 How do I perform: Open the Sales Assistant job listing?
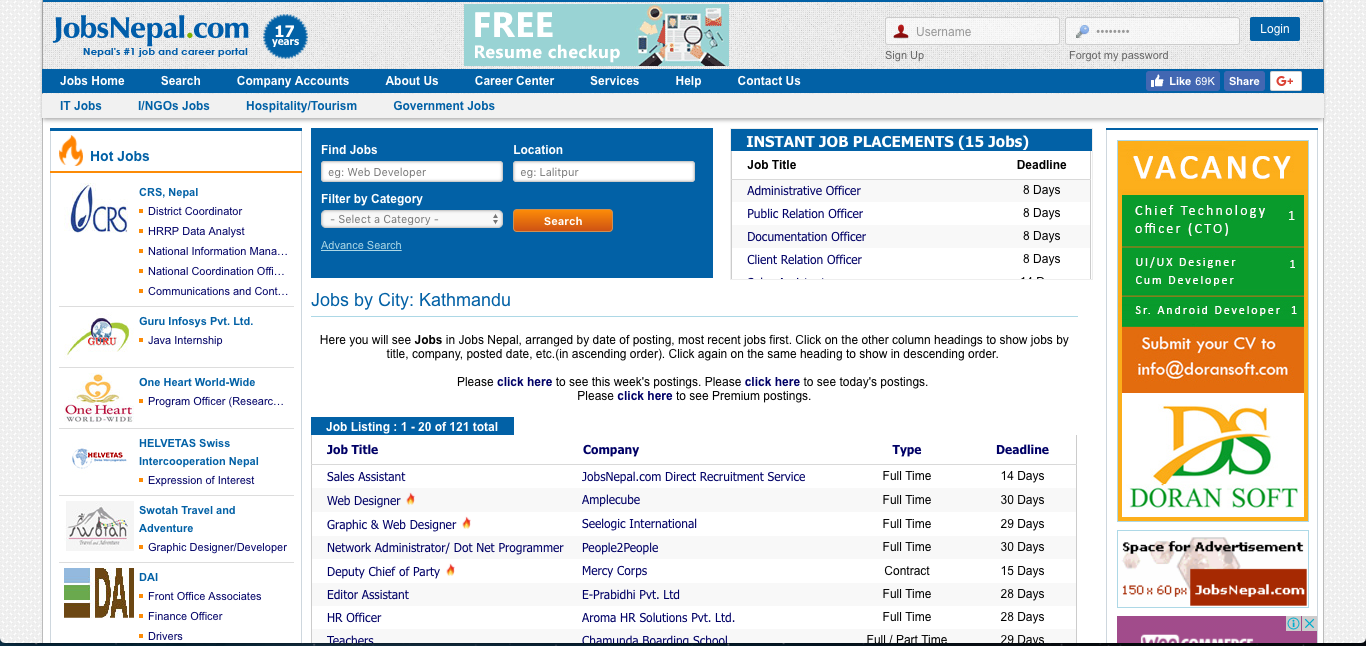coord(366,477)
